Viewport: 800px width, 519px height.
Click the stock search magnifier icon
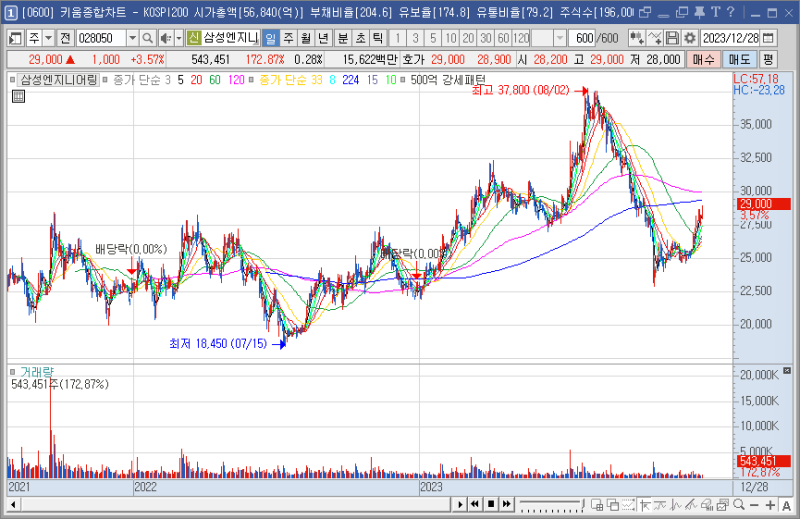pos(147,38)
